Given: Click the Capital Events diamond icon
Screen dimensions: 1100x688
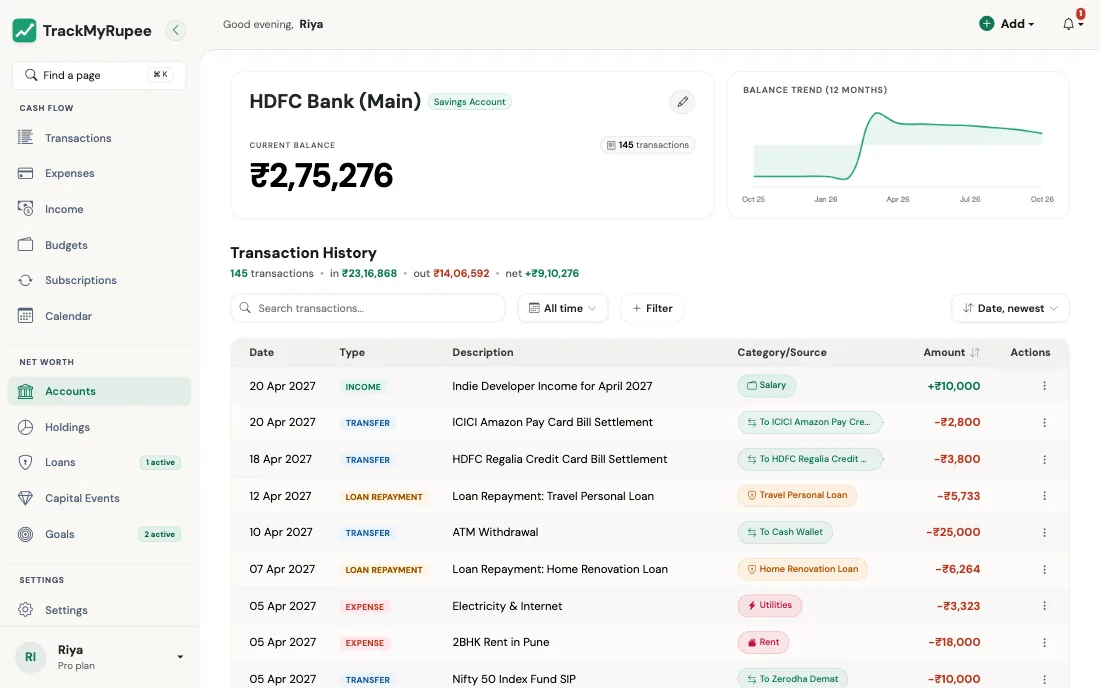Looking at the screenshot, I should pos(25,498).
